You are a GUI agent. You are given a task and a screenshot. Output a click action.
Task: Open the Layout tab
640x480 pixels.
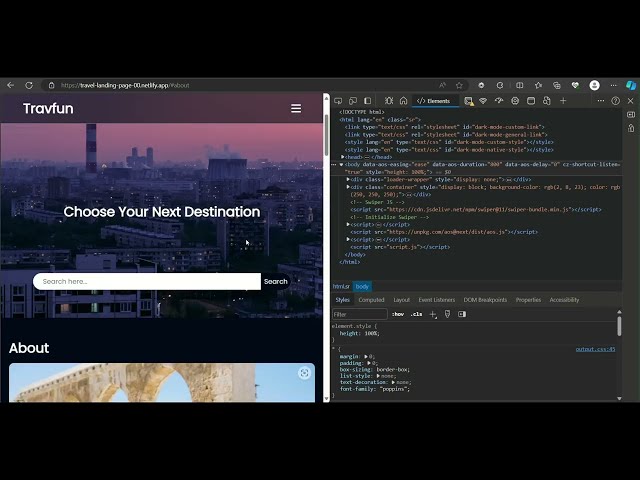pos(401,300)
